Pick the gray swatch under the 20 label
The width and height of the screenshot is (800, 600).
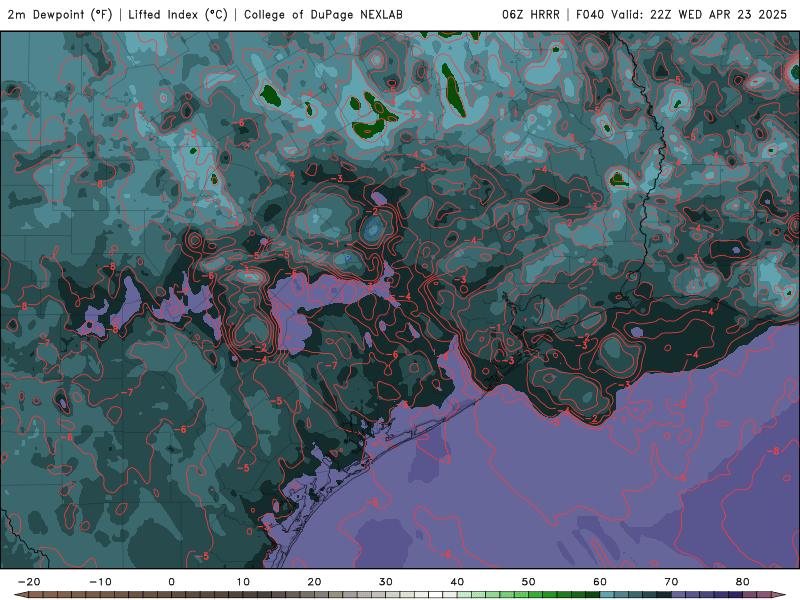[x=321, y=595]
